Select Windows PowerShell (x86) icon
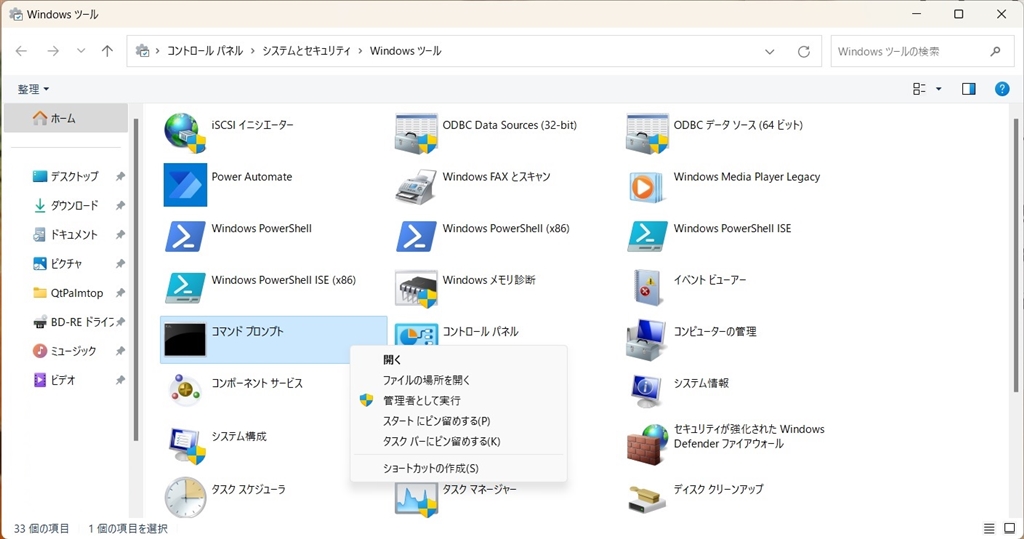1024x539 pixels. pyautogui.click(x=416, y=237)
